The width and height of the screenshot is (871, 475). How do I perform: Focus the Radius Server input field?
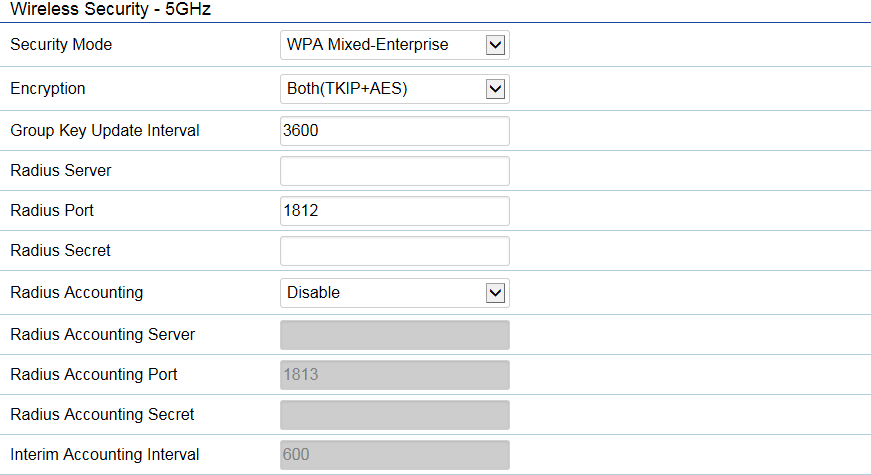coord(394,171)
